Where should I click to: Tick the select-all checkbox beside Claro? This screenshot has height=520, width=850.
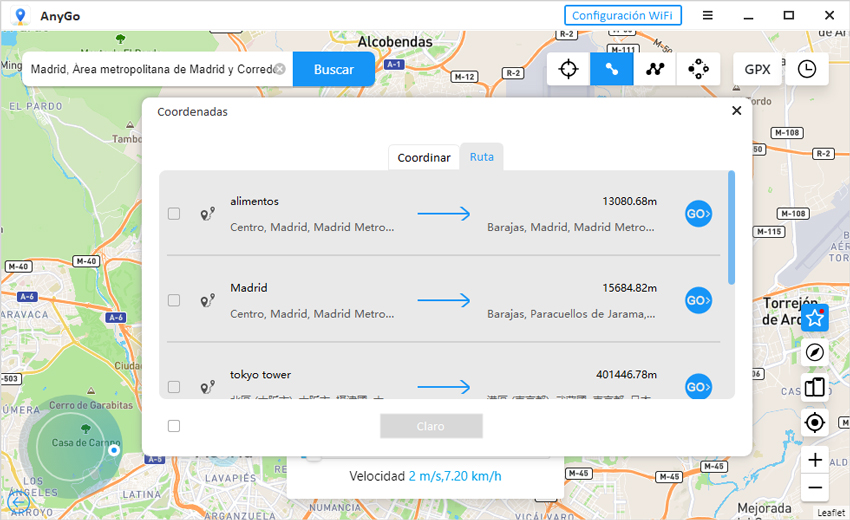[174, 426]
